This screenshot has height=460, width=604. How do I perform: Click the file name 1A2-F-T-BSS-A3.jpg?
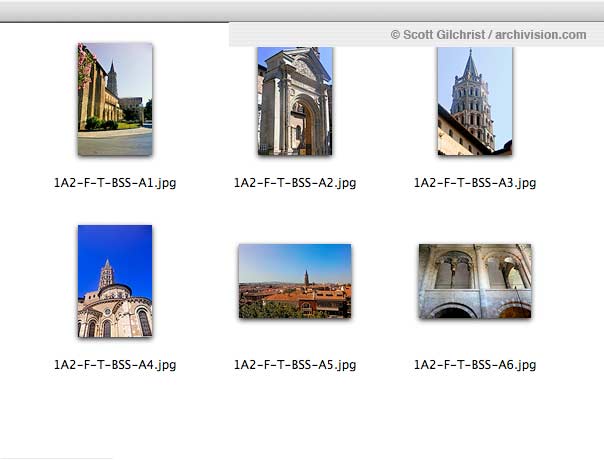coord(475,183)
